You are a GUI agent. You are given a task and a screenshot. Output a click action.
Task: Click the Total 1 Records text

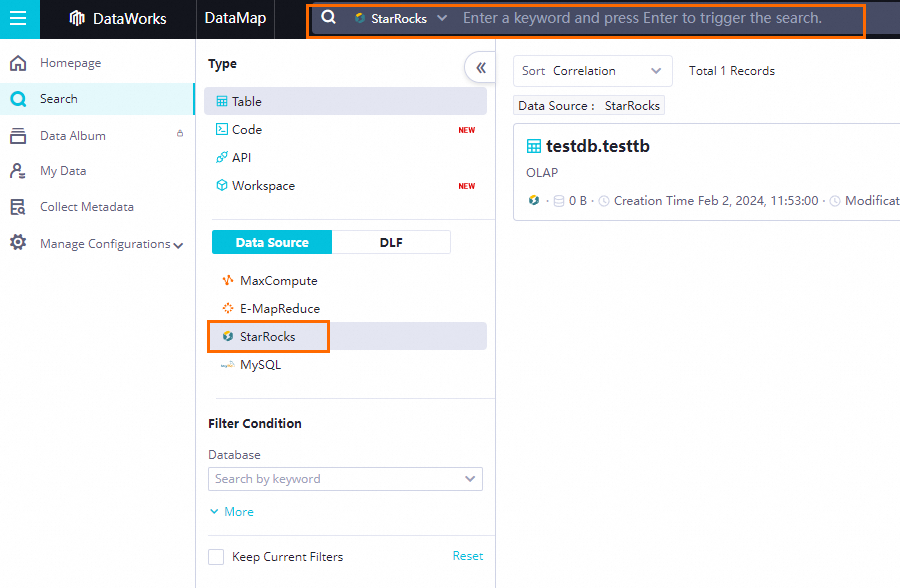coord(732,71)
